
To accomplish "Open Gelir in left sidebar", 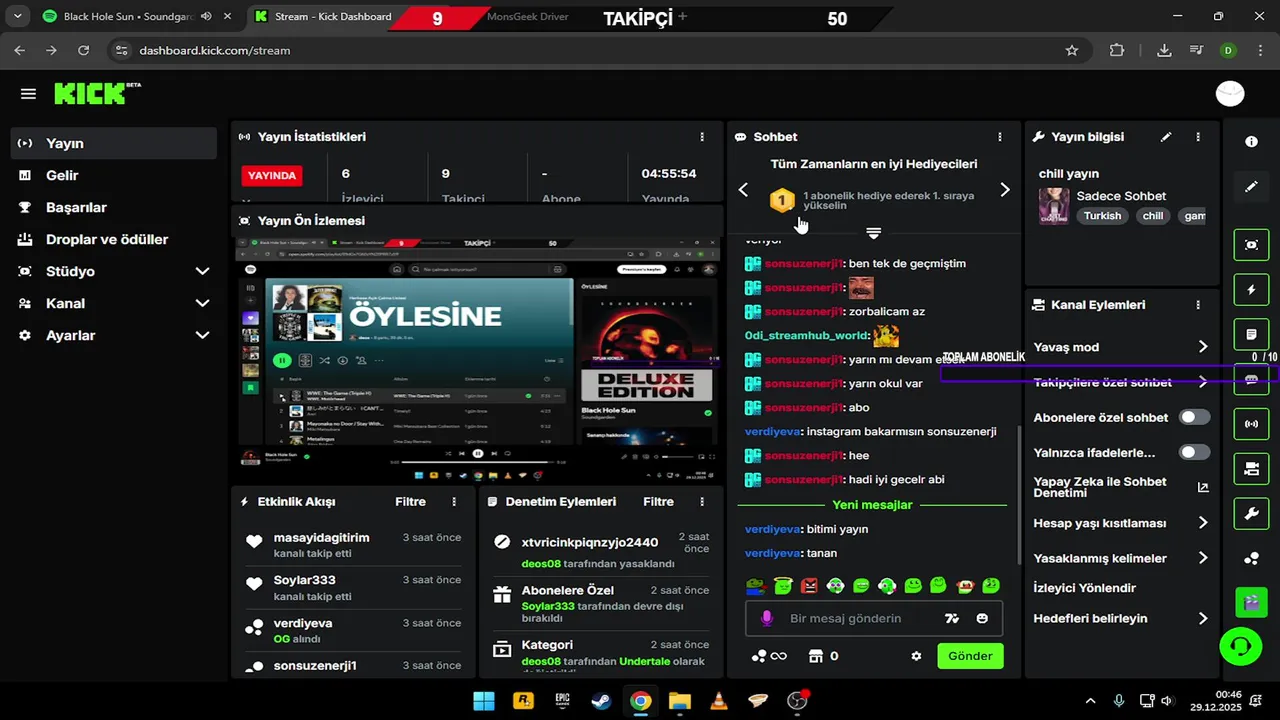I will point(113,175).
